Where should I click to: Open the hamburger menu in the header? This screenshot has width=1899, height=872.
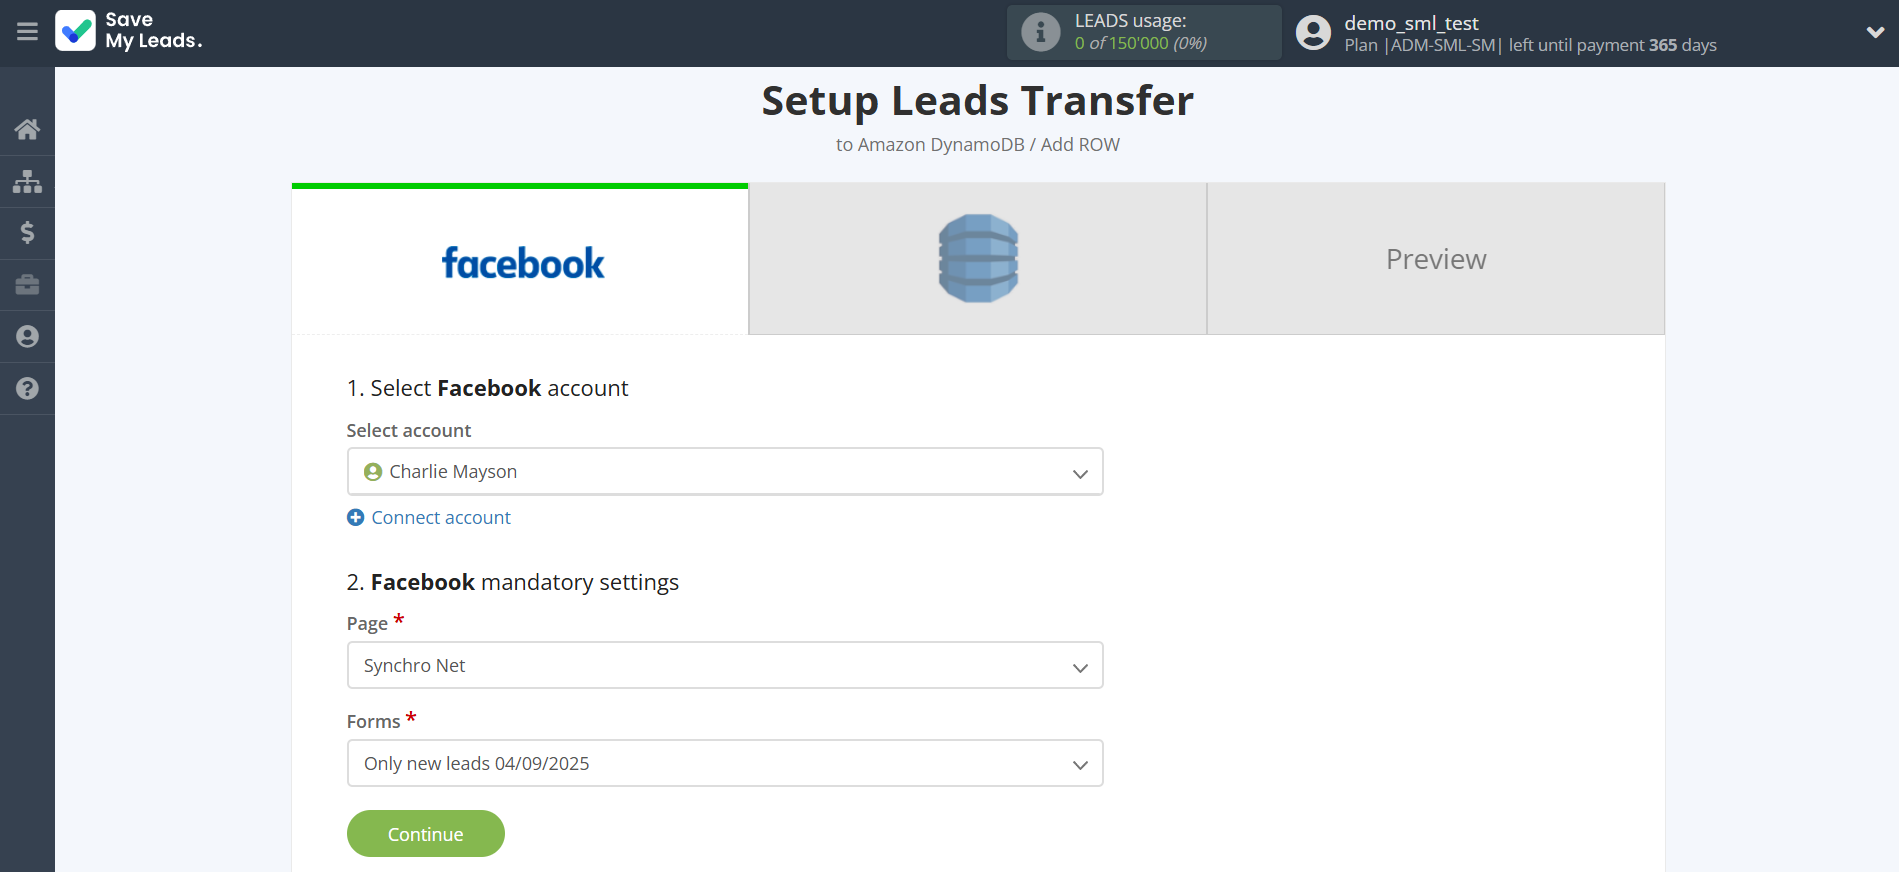(27, 32)
